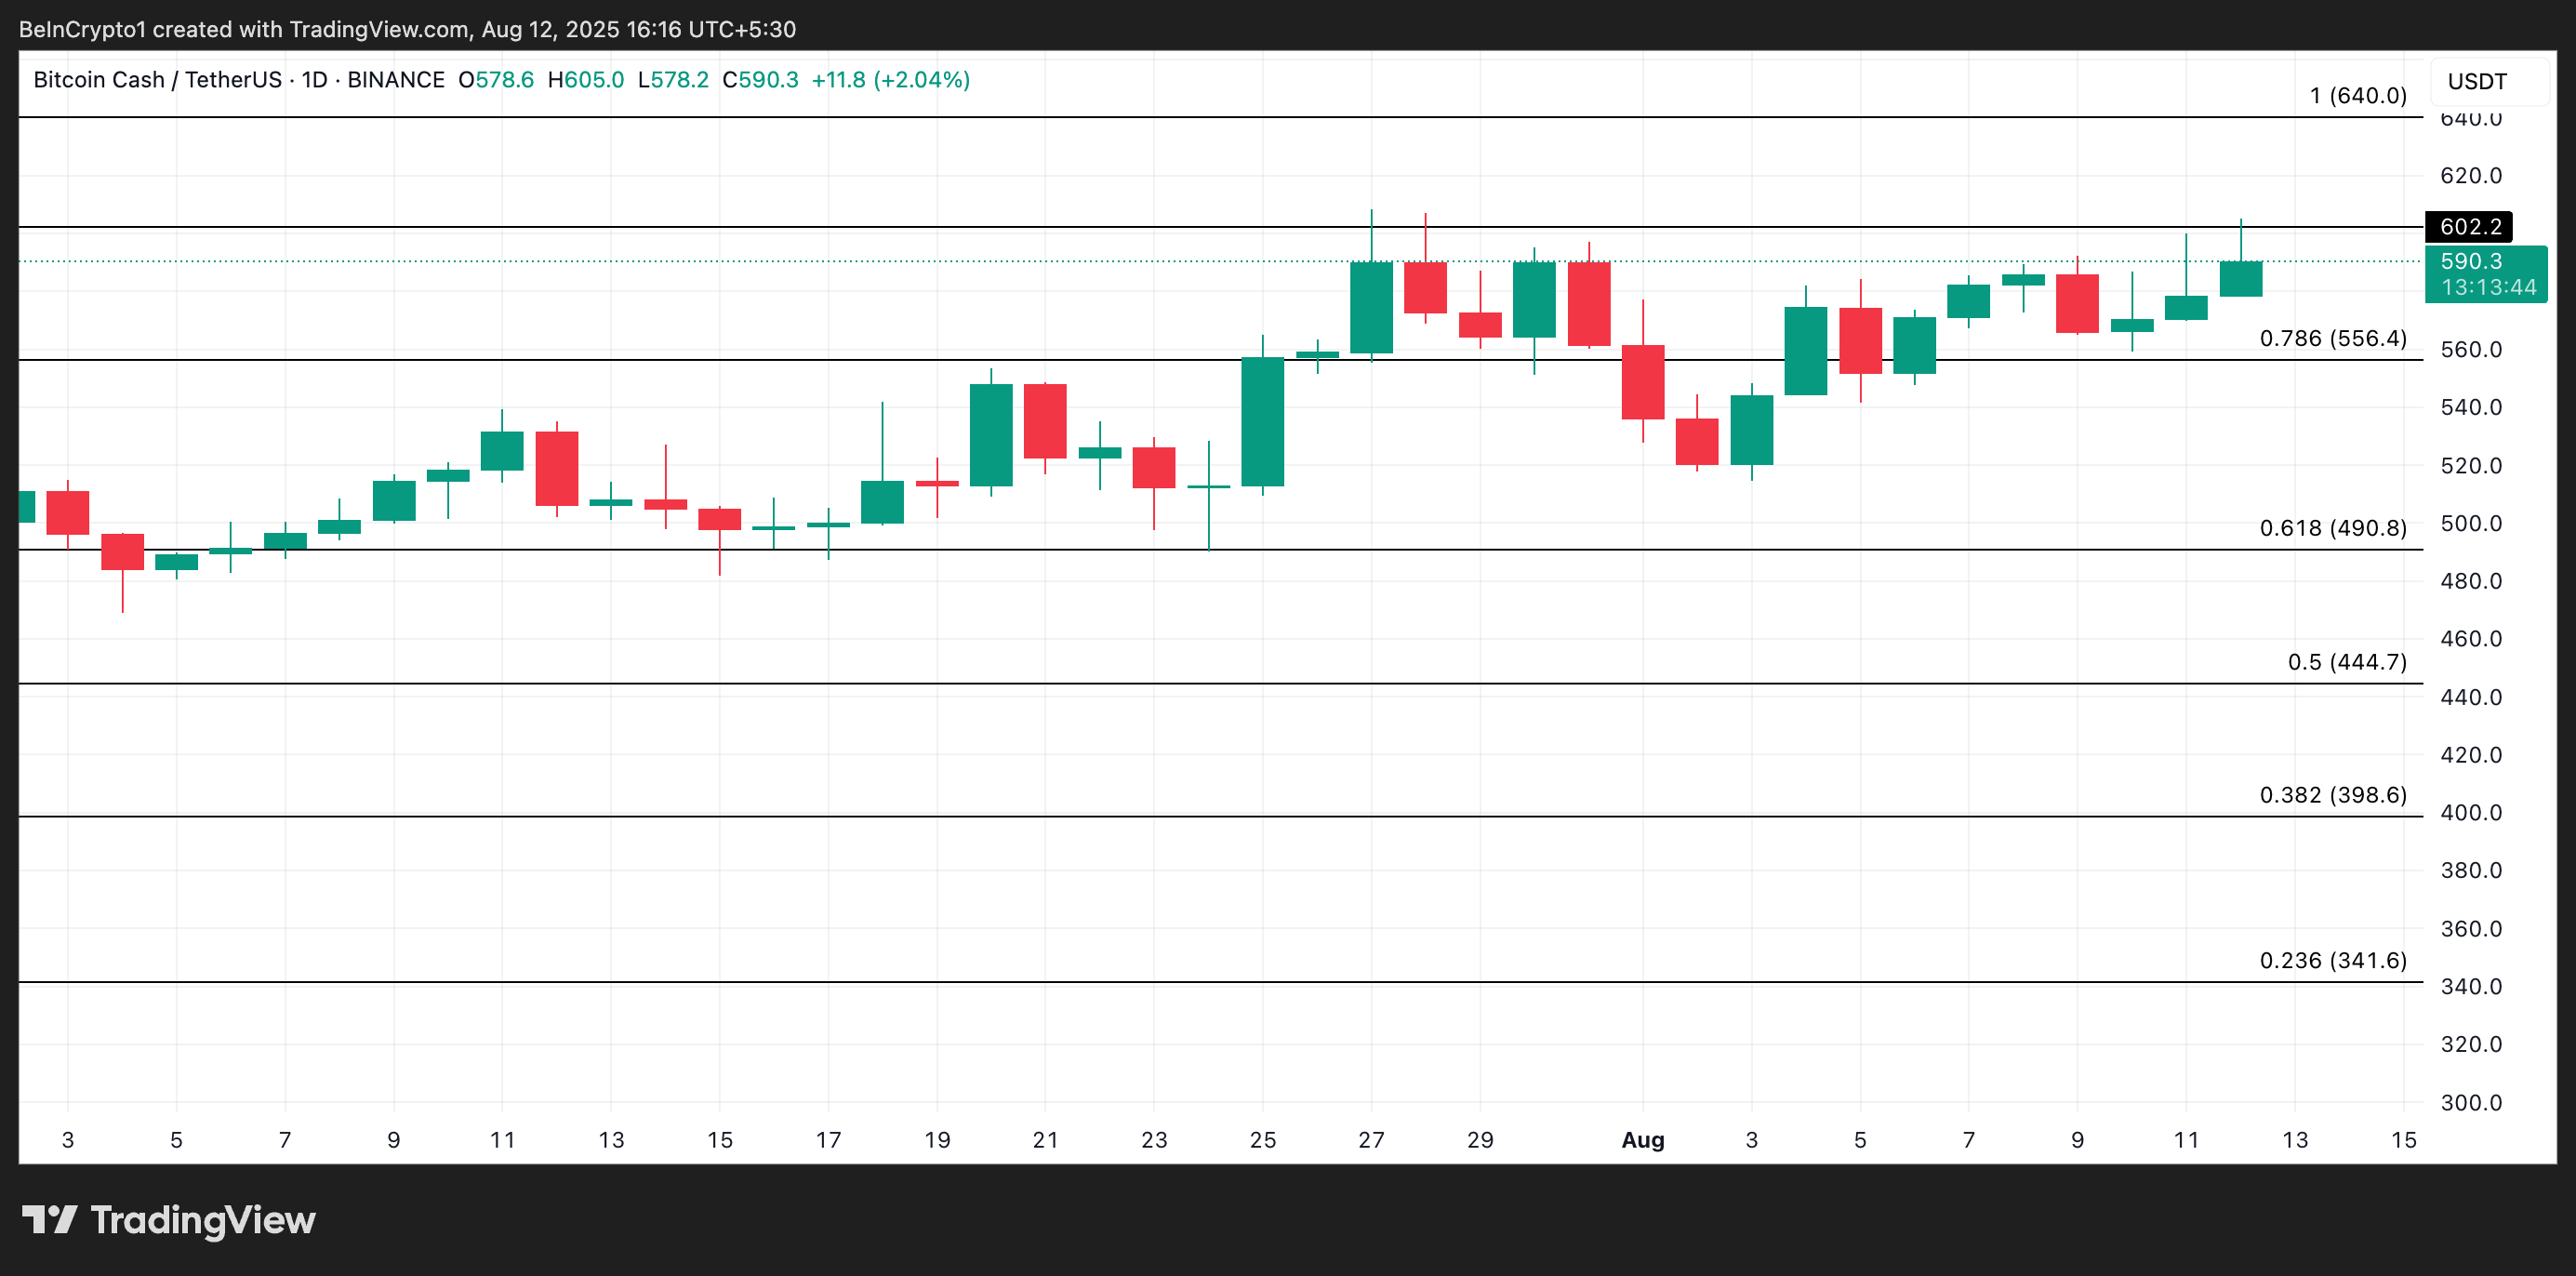Click the TradingView logo icon
2576x1276 pixels.
[x=50, y=1219]
